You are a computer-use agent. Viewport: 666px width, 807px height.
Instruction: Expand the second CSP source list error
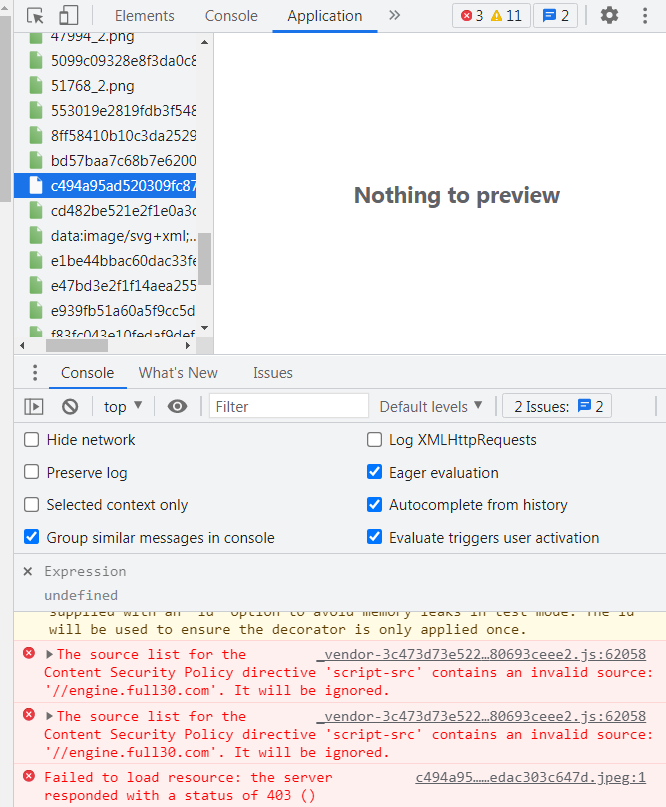tap(49, 716)
